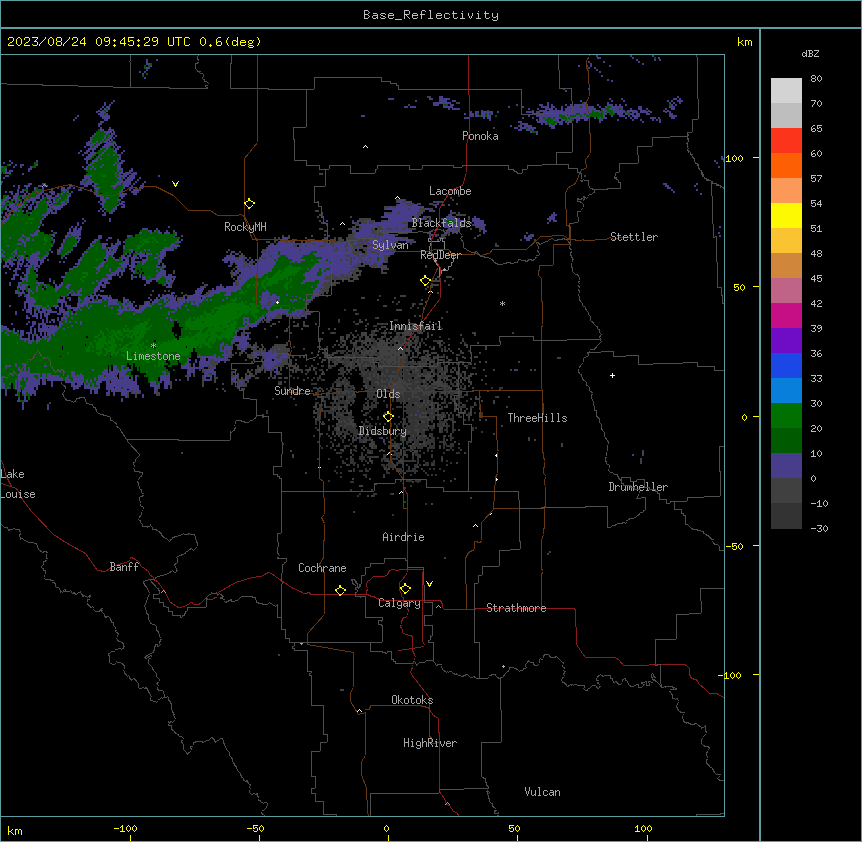
Task: Click the Ponoka city label
Action: (x=480, y=136)
